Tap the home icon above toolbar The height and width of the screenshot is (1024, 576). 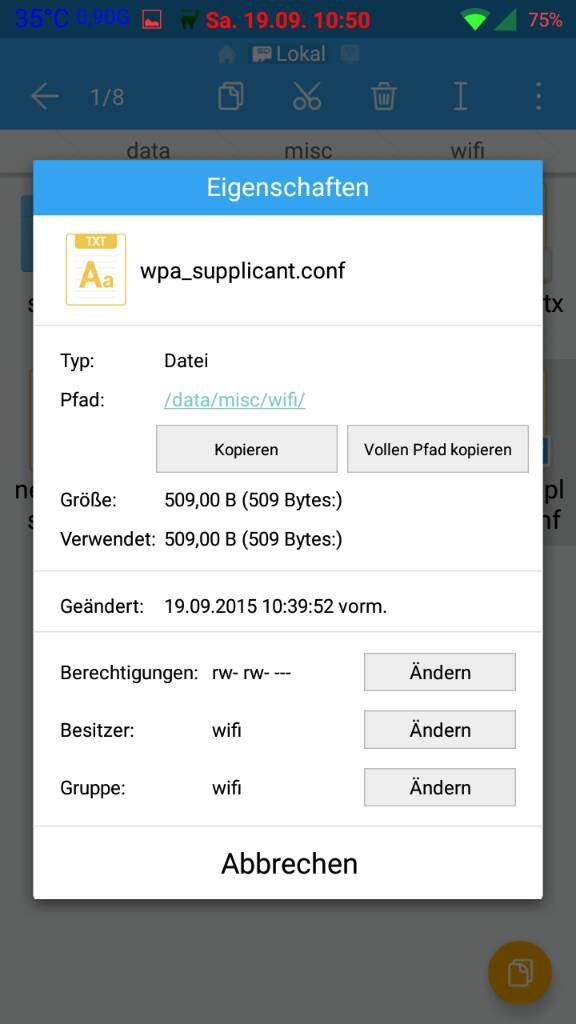coord(227,55)
